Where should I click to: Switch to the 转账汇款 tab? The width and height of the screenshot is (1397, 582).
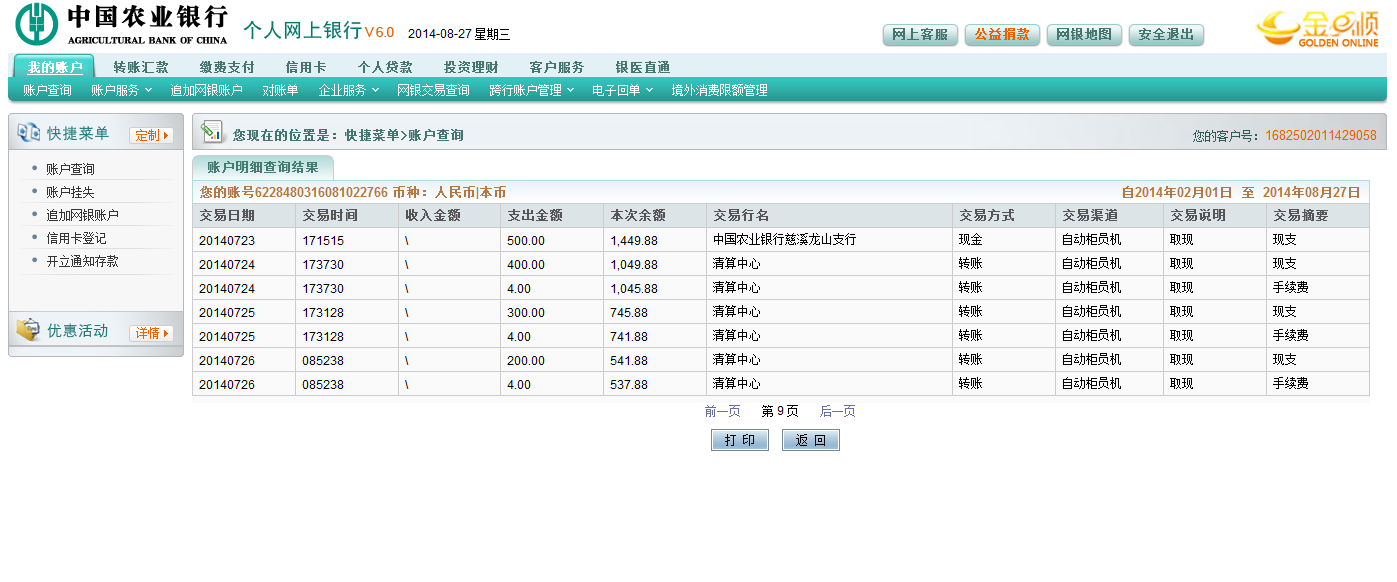click(x=141, y=67)
